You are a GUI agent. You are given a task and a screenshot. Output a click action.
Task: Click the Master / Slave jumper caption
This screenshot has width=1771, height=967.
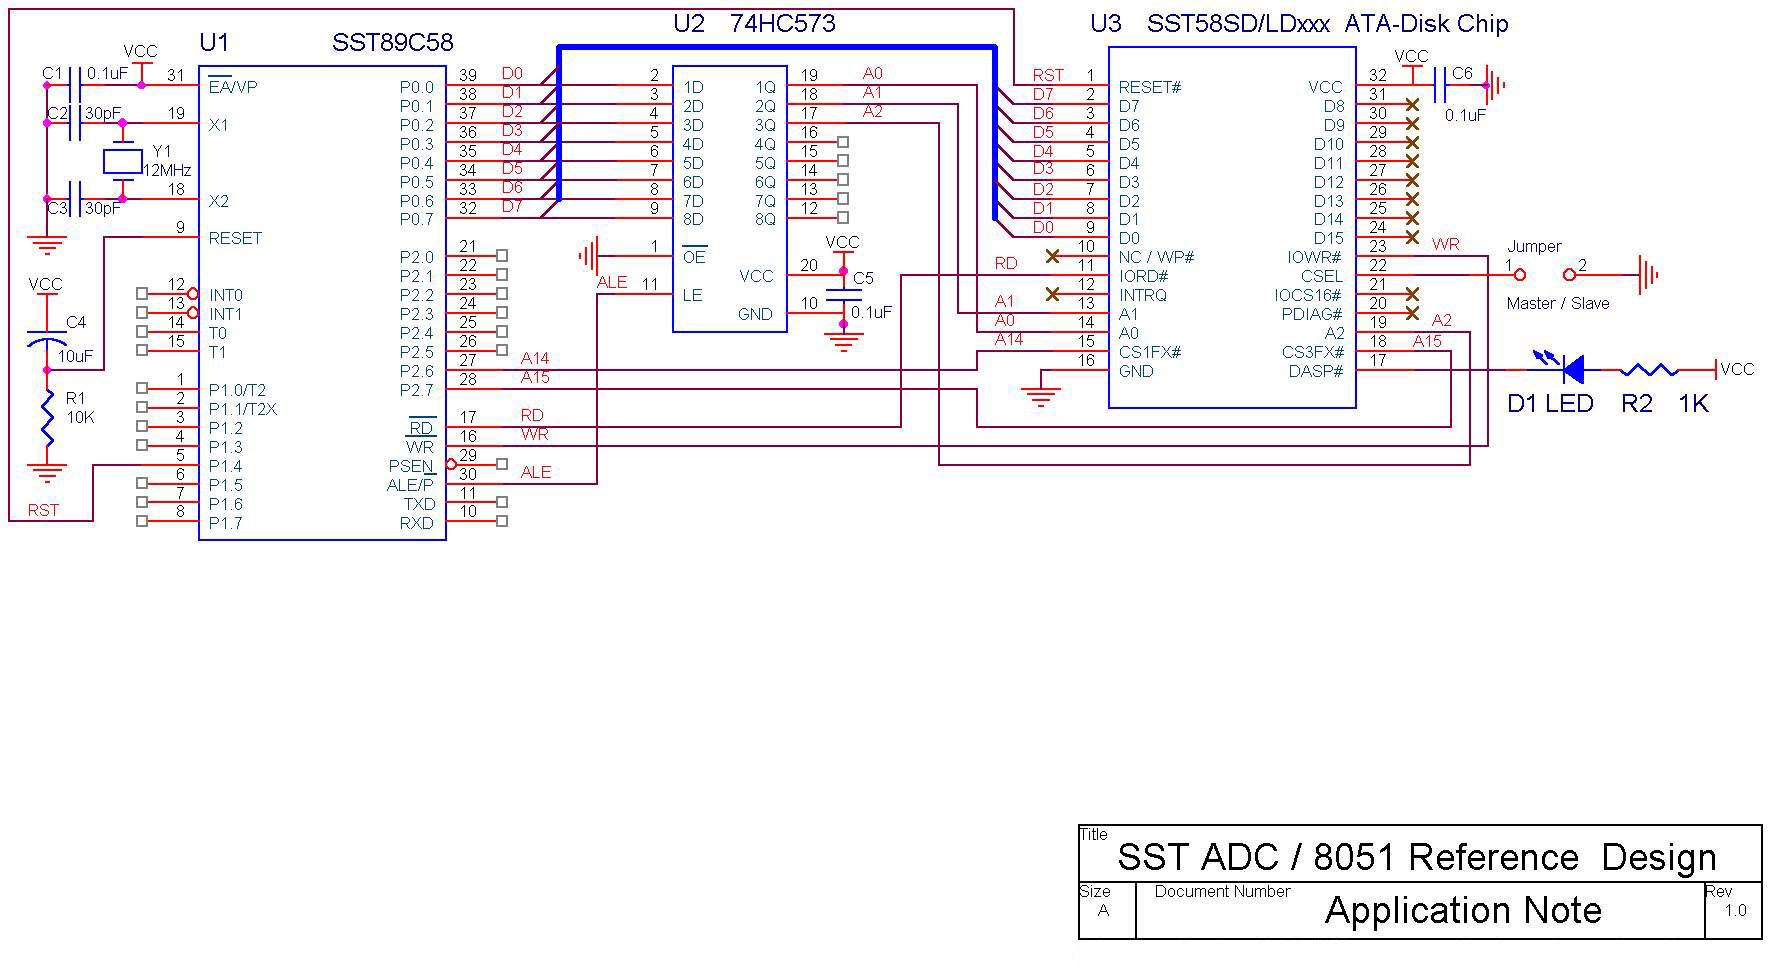[x=1558, y=303]
